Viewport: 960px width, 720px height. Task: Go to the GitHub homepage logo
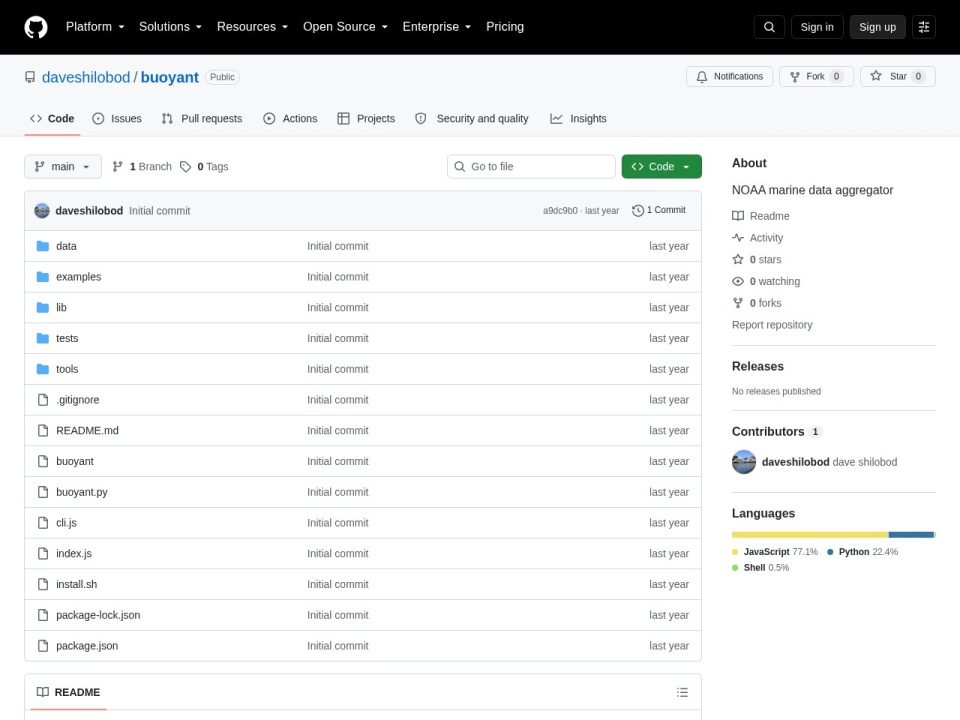click(x=36, y=27)
